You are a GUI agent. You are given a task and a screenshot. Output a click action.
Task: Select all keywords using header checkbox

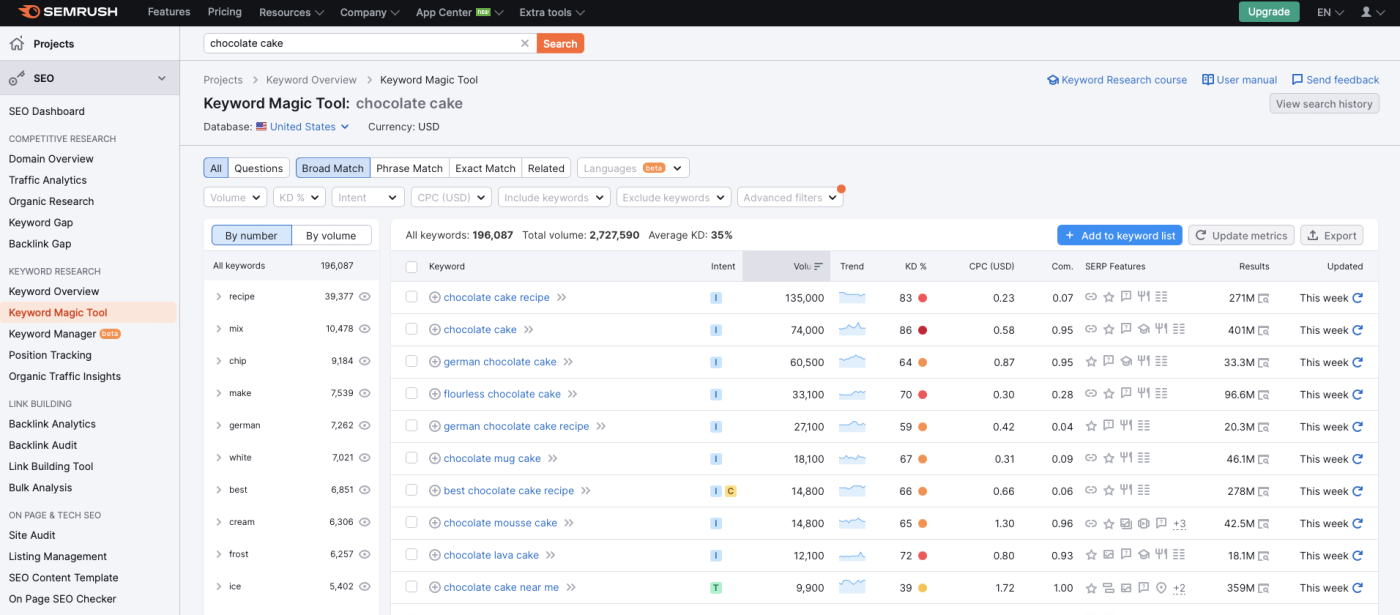[411, 267]
